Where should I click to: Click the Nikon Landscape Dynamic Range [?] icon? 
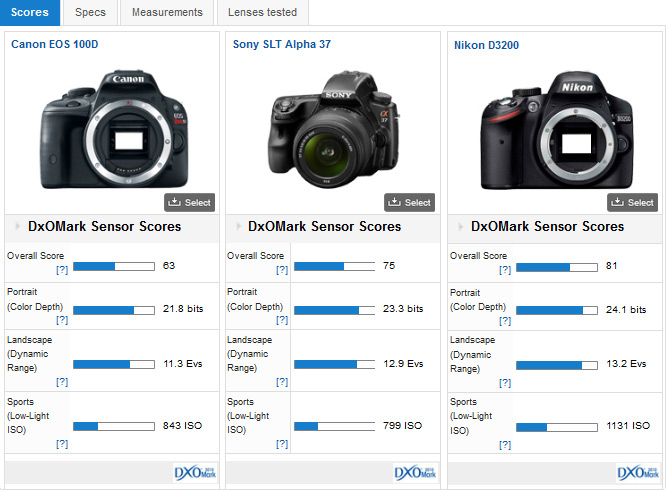[x=505, y=382]
